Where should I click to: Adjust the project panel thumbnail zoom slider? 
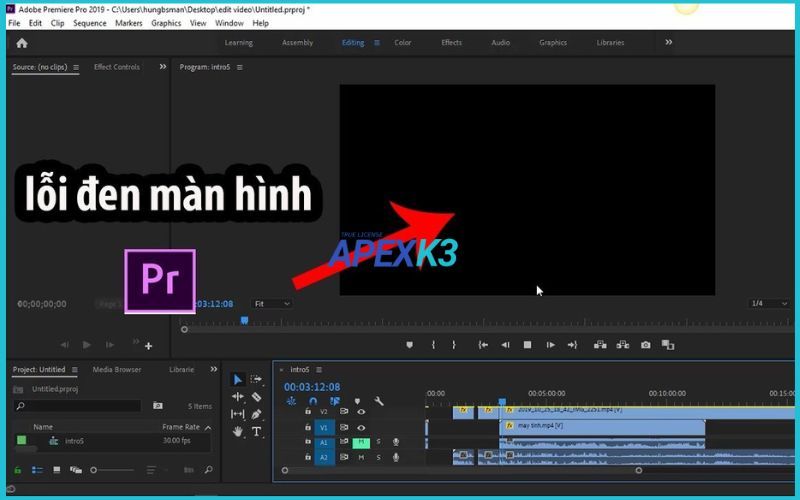[95, 469]
